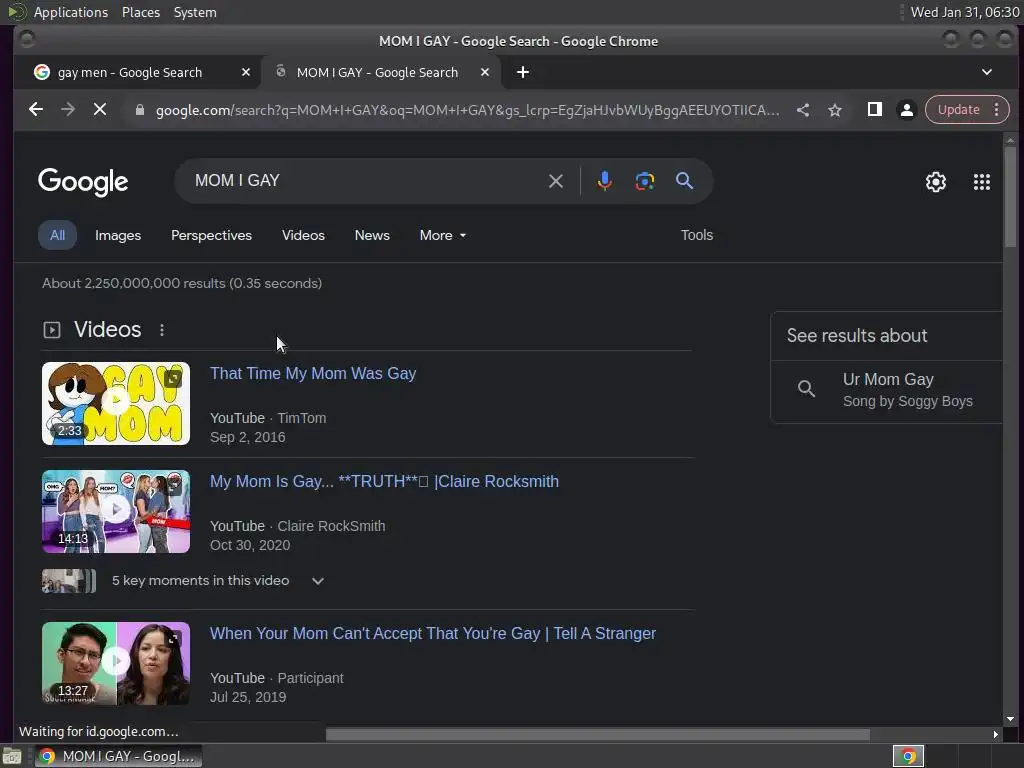The width and height of the screenshot is (1024, 768).
Task: Play the GAY MOM video thumbnail
Action: click(x=116, y=404)
